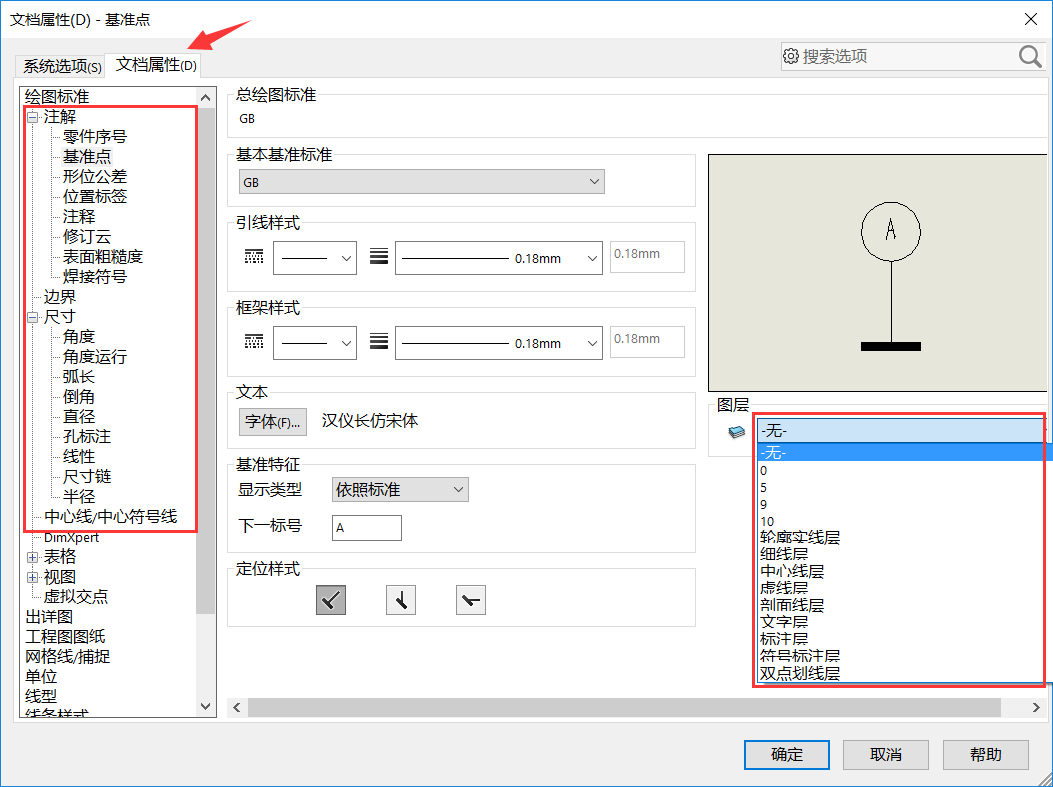The image size is (1053, 787).
Task: Expand the 表格 tree node
Action: [32, 557]
